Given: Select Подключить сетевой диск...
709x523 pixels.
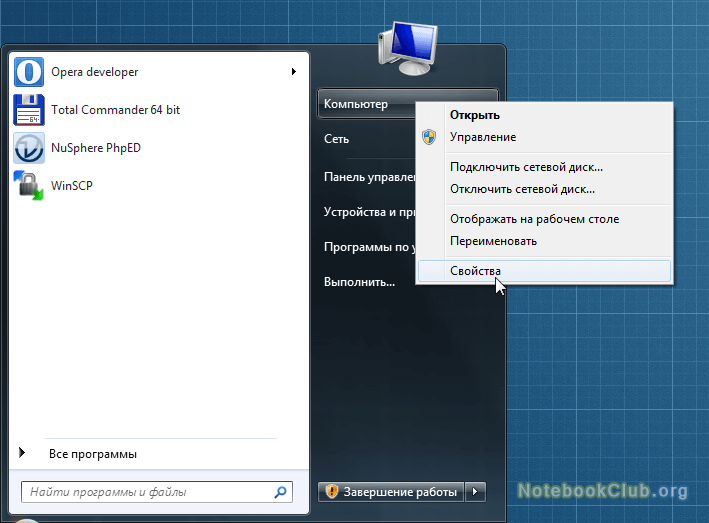Looking at the screenshot, I should pos(544,167).
